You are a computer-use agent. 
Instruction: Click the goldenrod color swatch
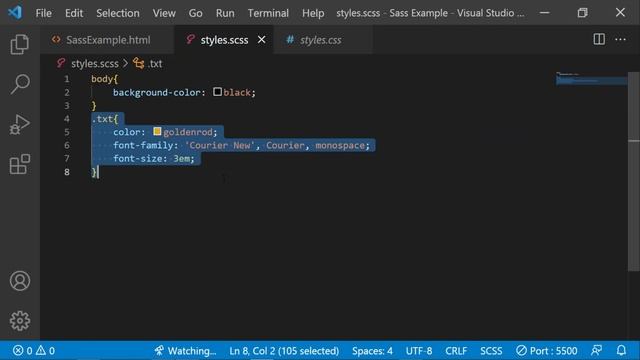(157, 131)
